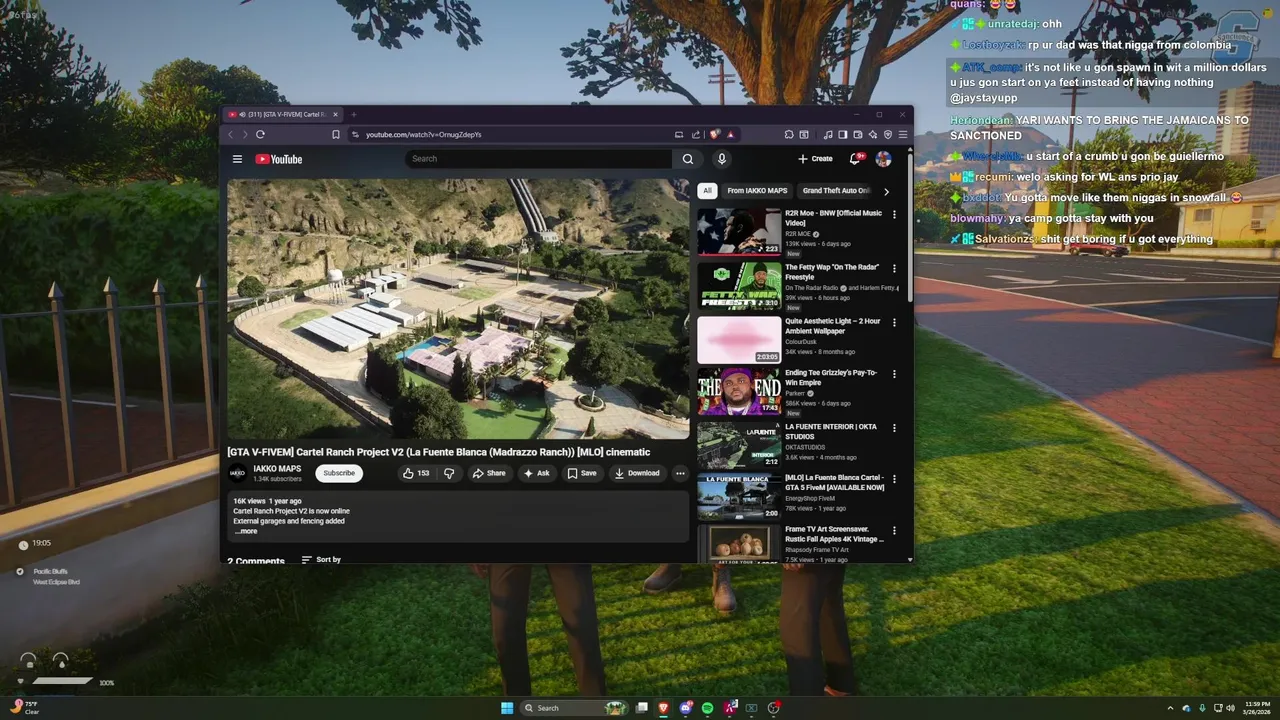Open the Ending Tee Grizzley's Empire thumbnail

[x=739, y=391]
